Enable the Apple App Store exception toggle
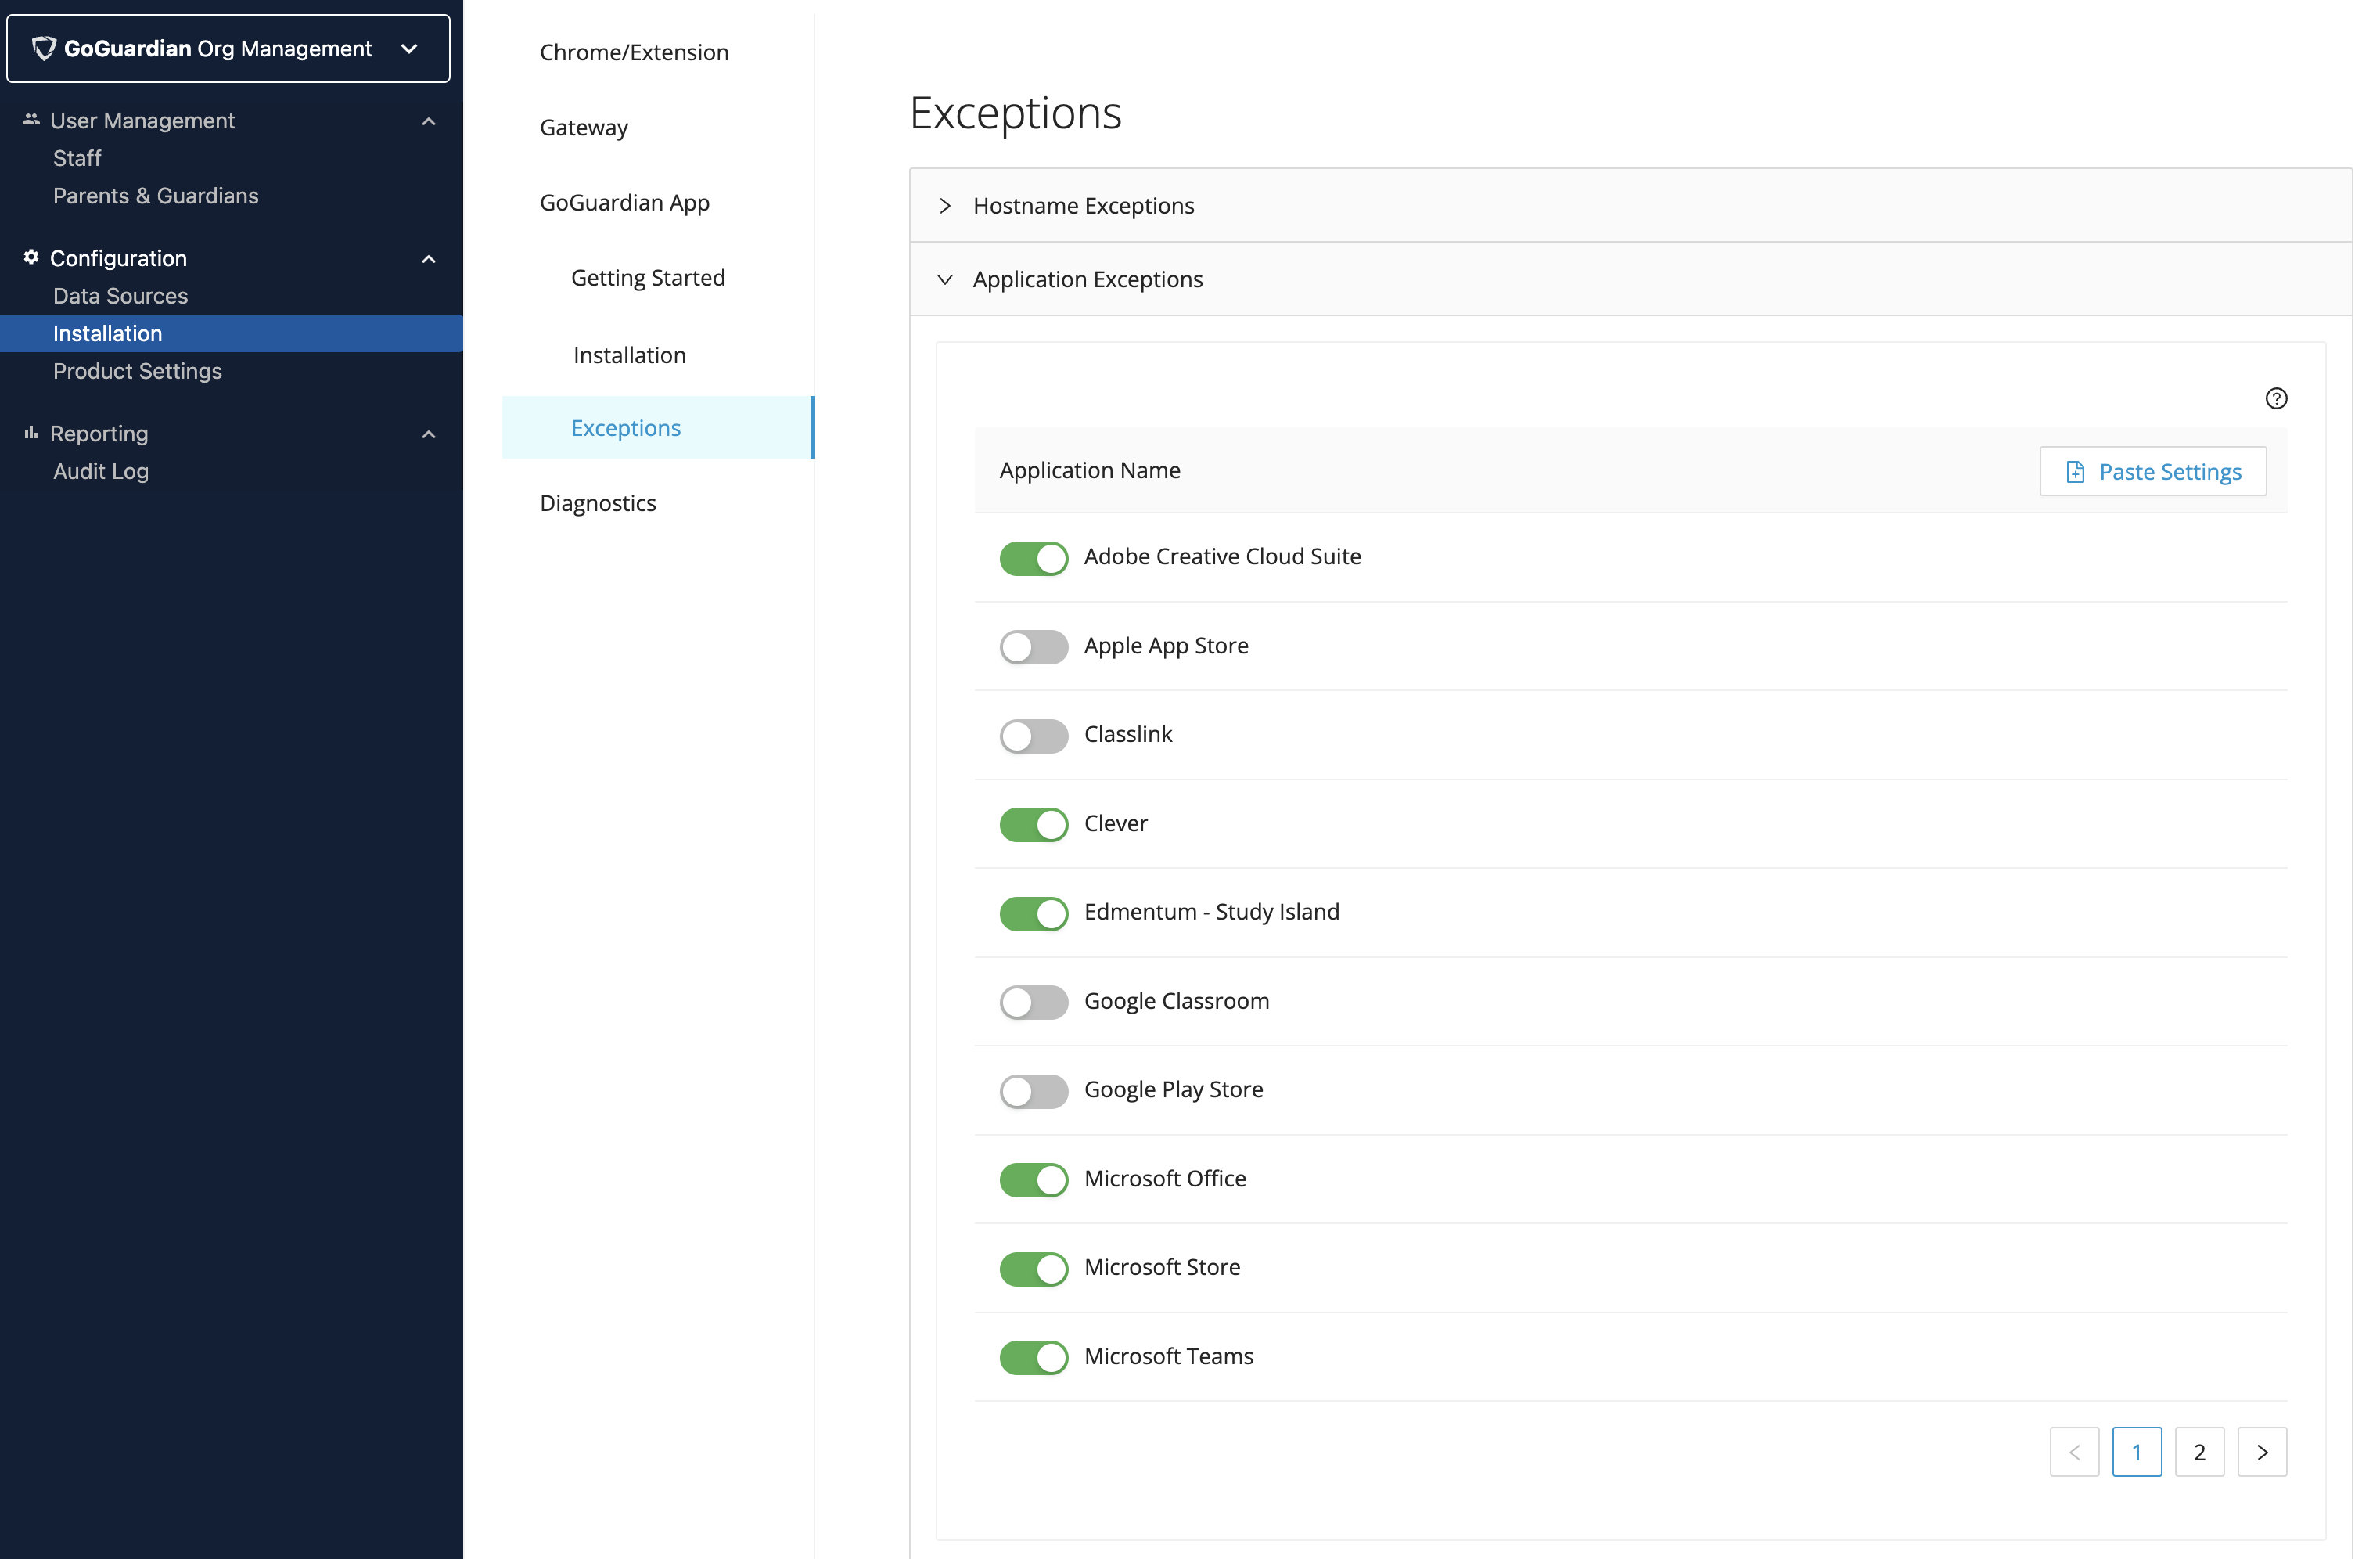2380x1559 pixels. tap(1033, 646)
